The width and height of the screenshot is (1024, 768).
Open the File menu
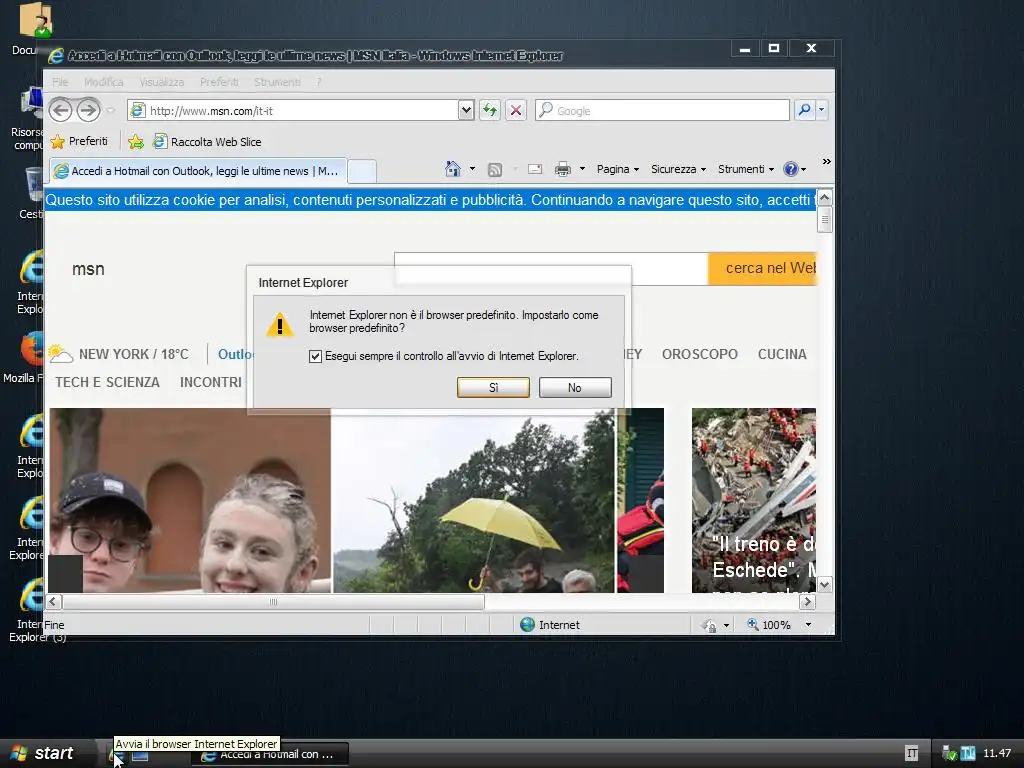point(60,82)
